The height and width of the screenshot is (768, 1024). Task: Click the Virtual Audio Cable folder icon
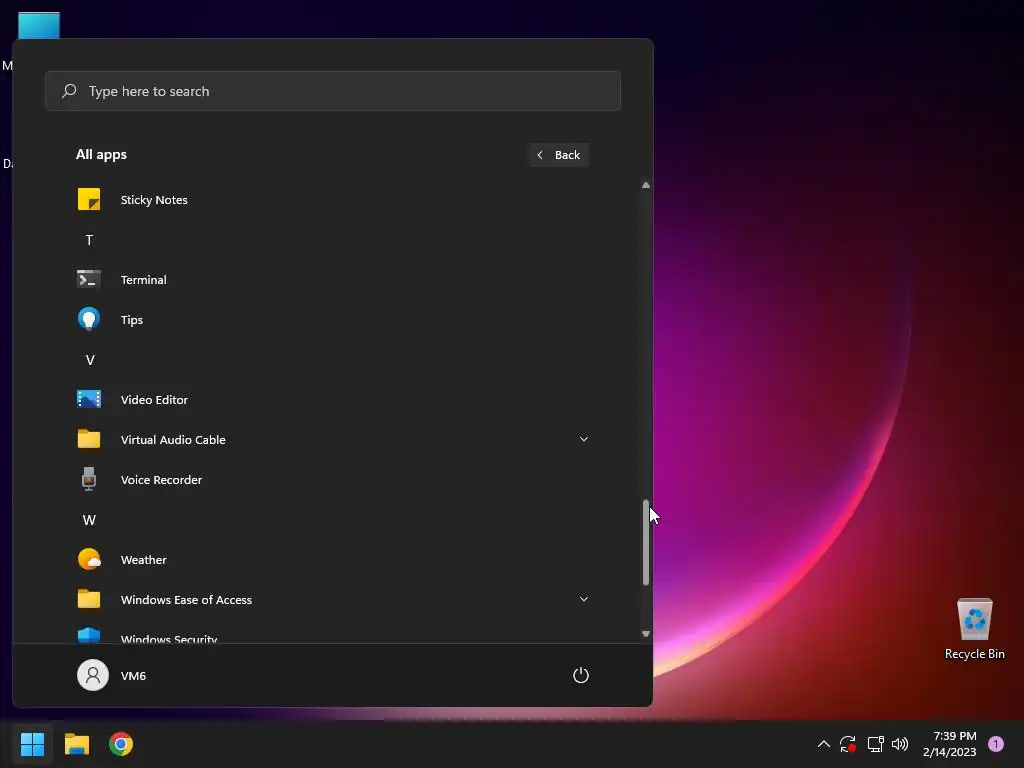click(89, 439)
